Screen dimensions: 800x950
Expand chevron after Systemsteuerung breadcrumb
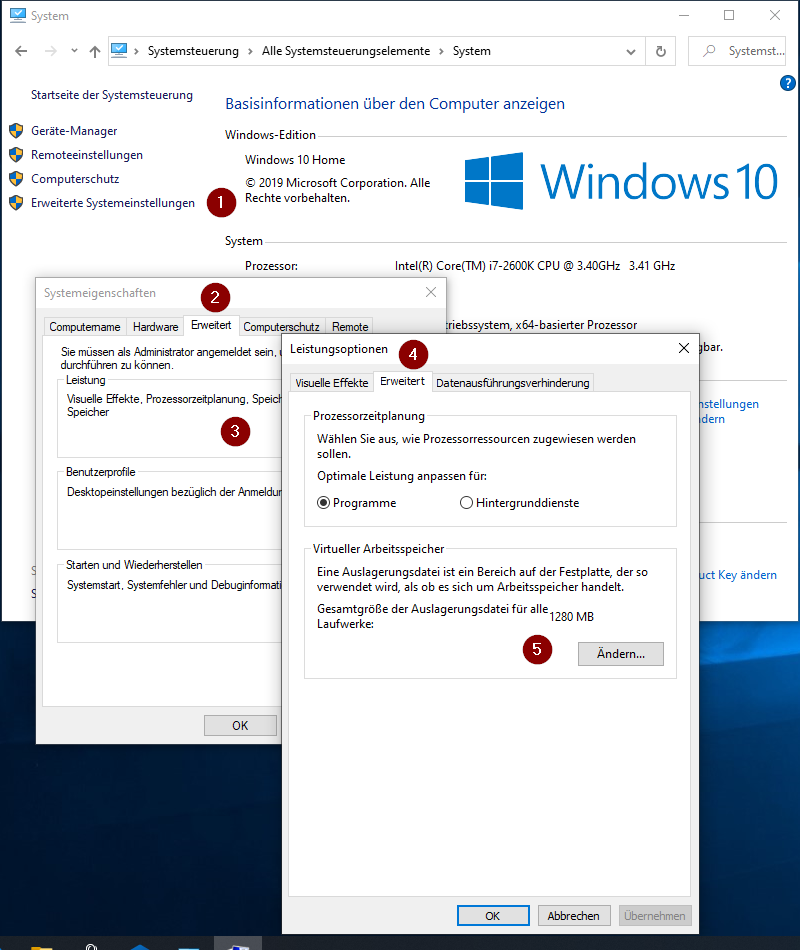pos(250,51)
